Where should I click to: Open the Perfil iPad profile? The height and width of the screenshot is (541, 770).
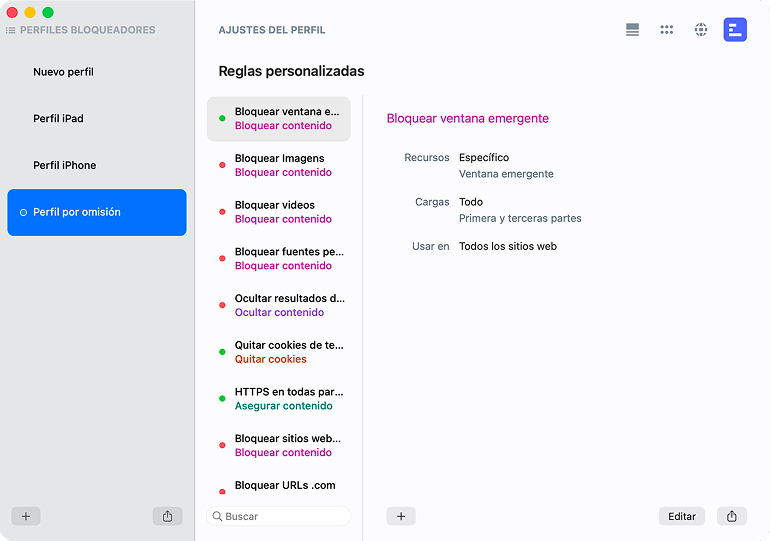[x=58, y=119]
